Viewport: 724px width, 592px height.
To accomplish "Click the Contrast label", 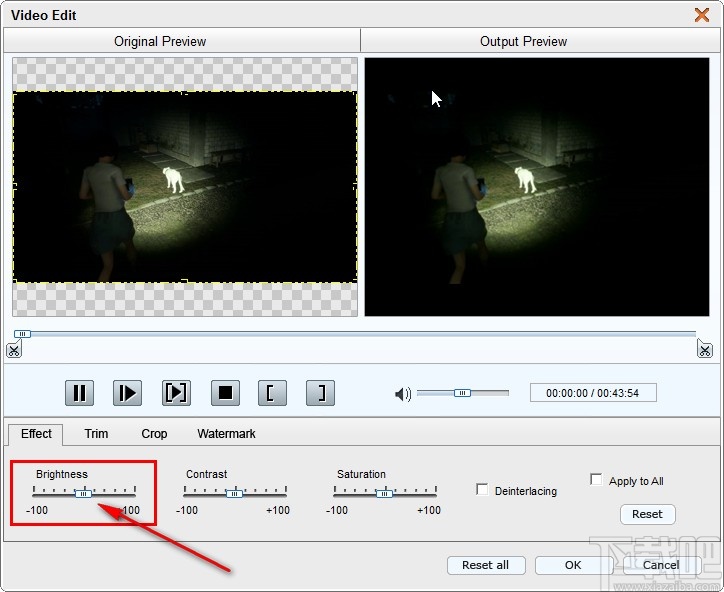I will pos(206,474).
